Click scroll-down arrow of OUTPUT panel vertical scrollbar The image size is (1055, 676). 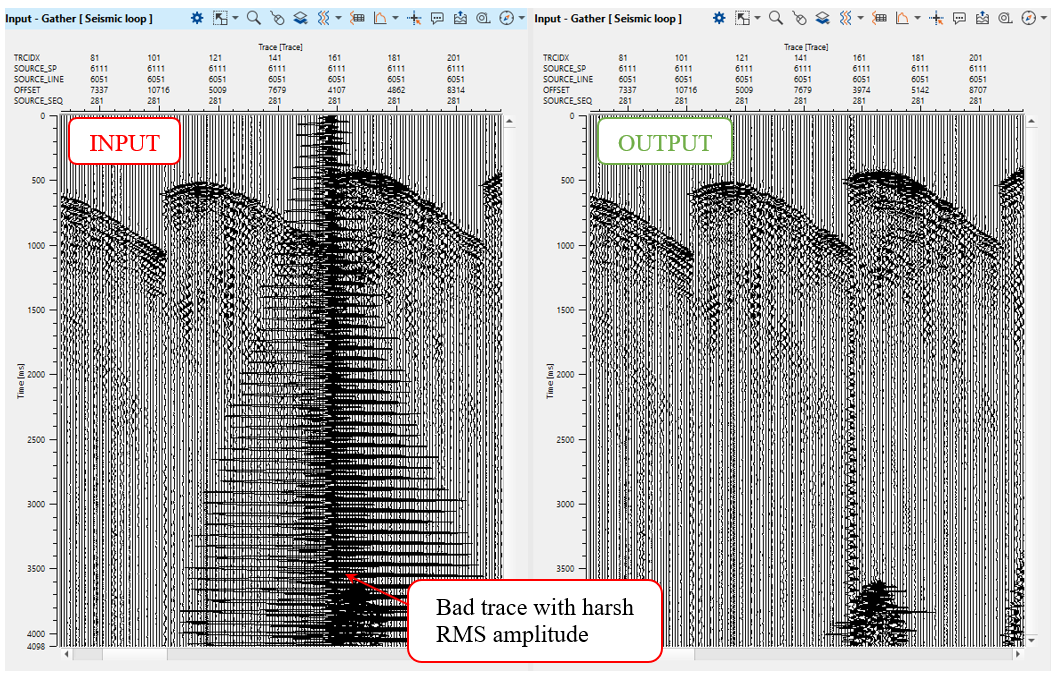[x=1032, y=639]
